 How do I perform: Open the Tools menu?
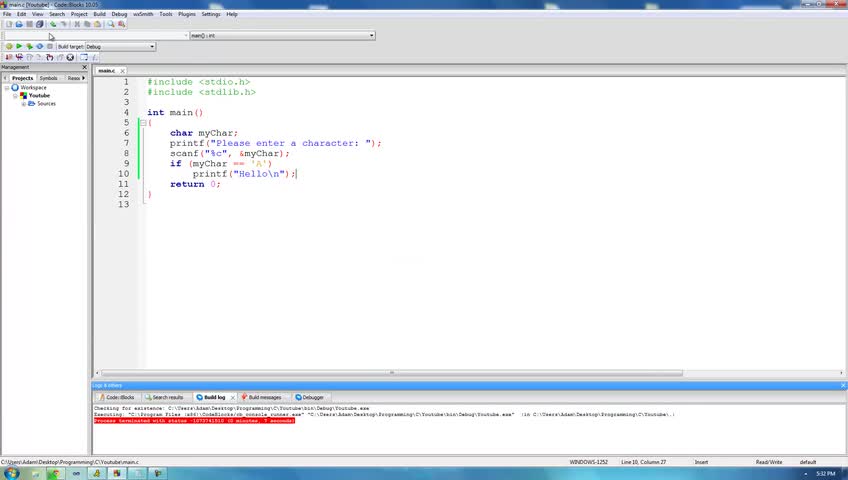coord(166,14)
